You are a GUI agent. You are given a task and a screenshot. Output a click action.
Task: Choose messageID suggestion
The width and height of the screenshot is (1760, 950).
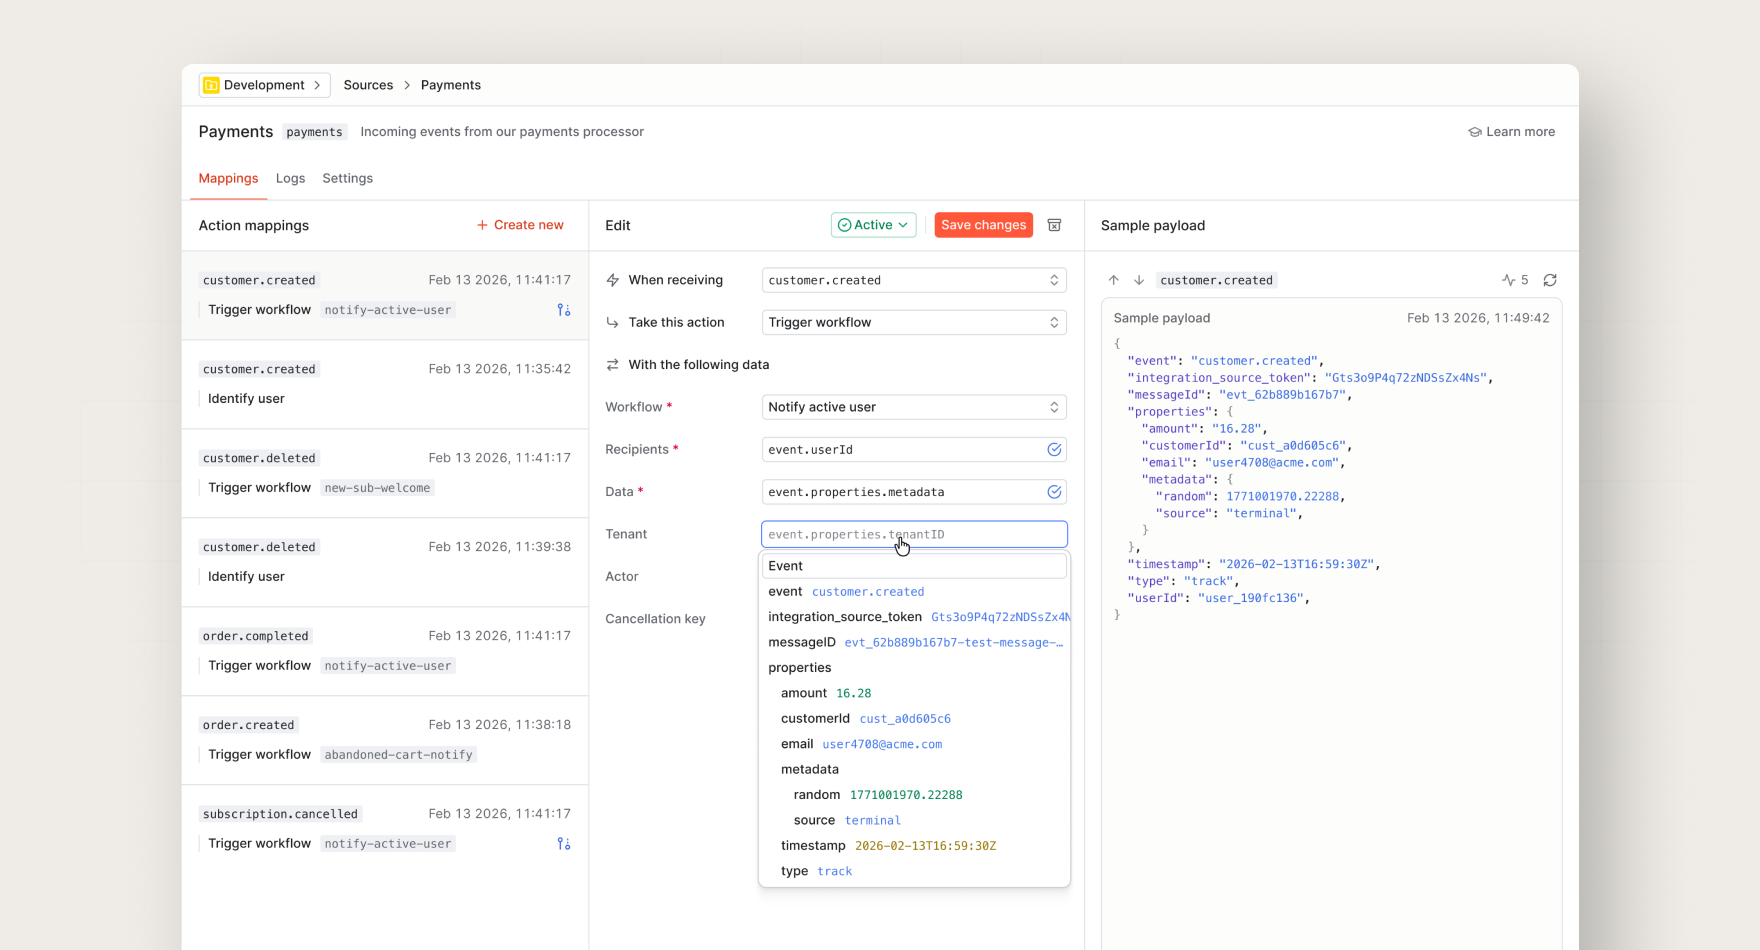click(914, 642)
